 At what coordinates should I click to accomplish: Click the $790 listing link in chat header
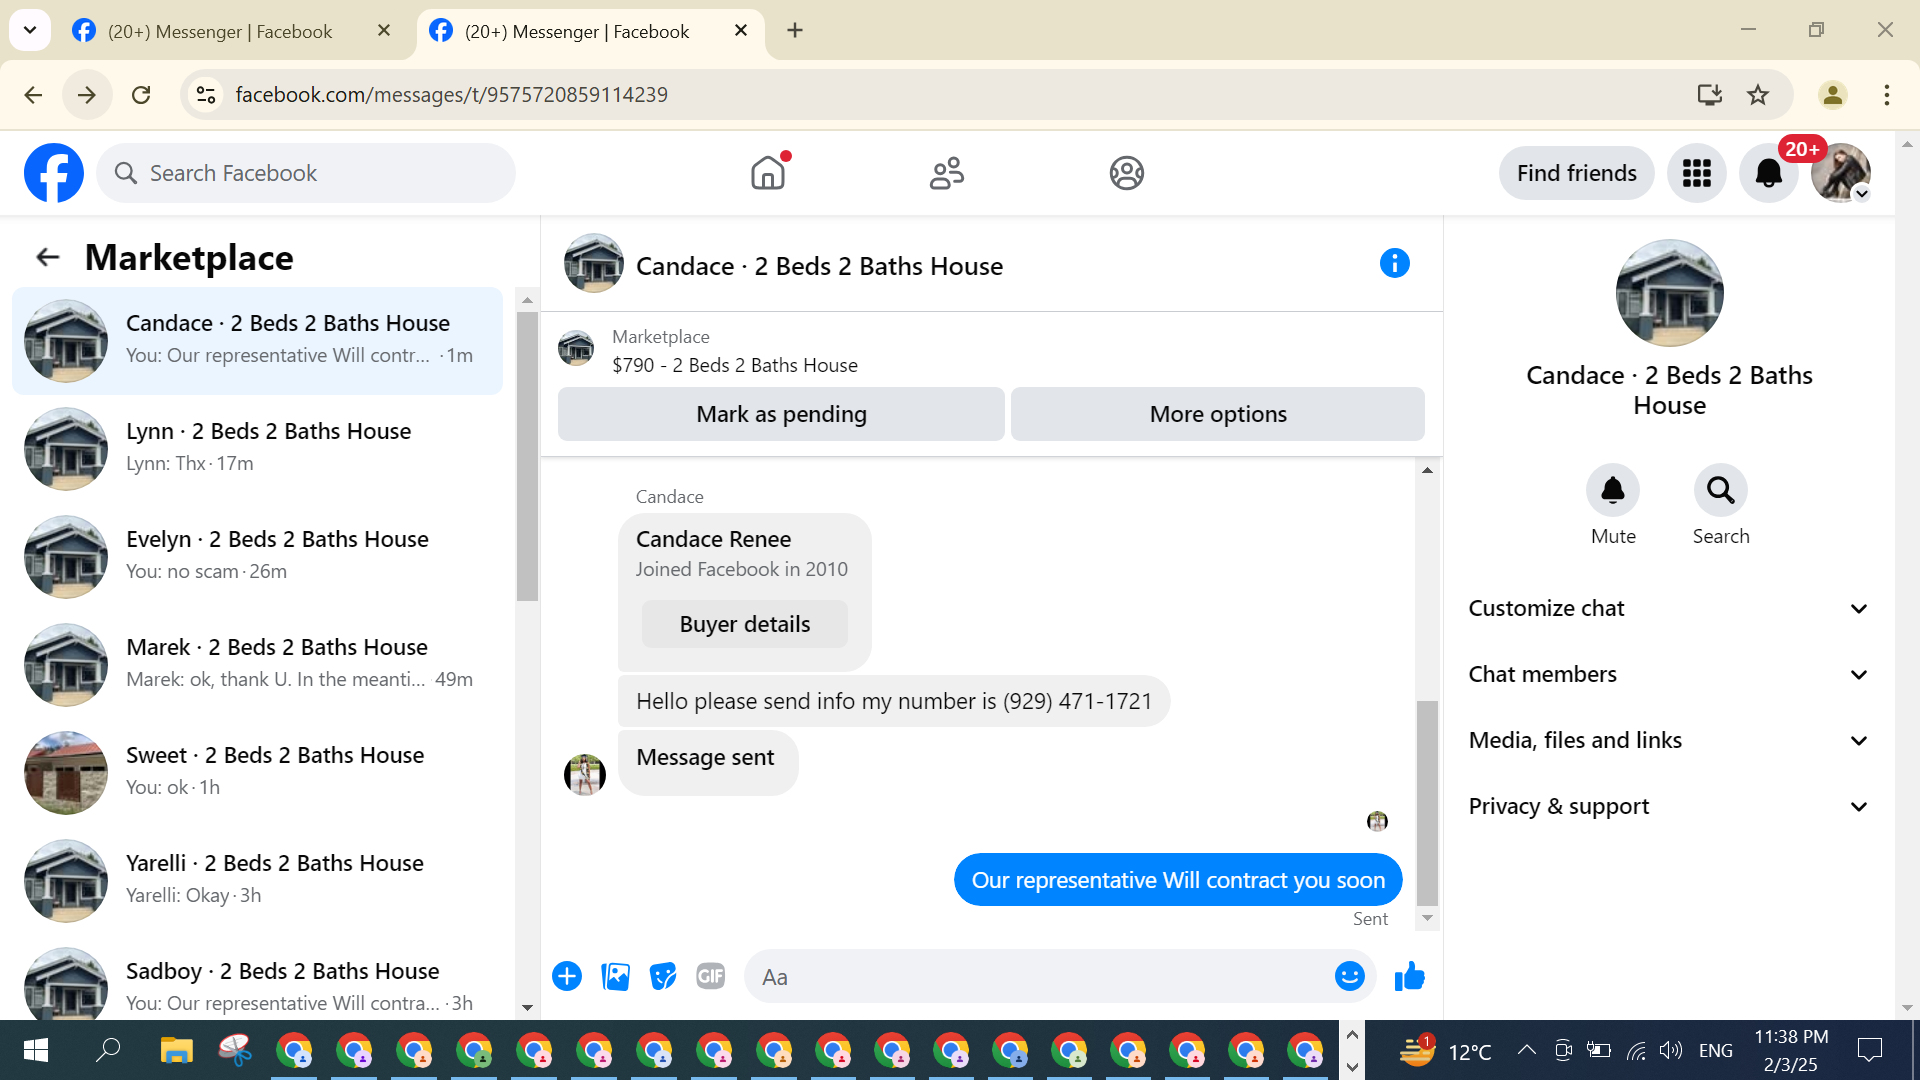(x=735, y=365)
